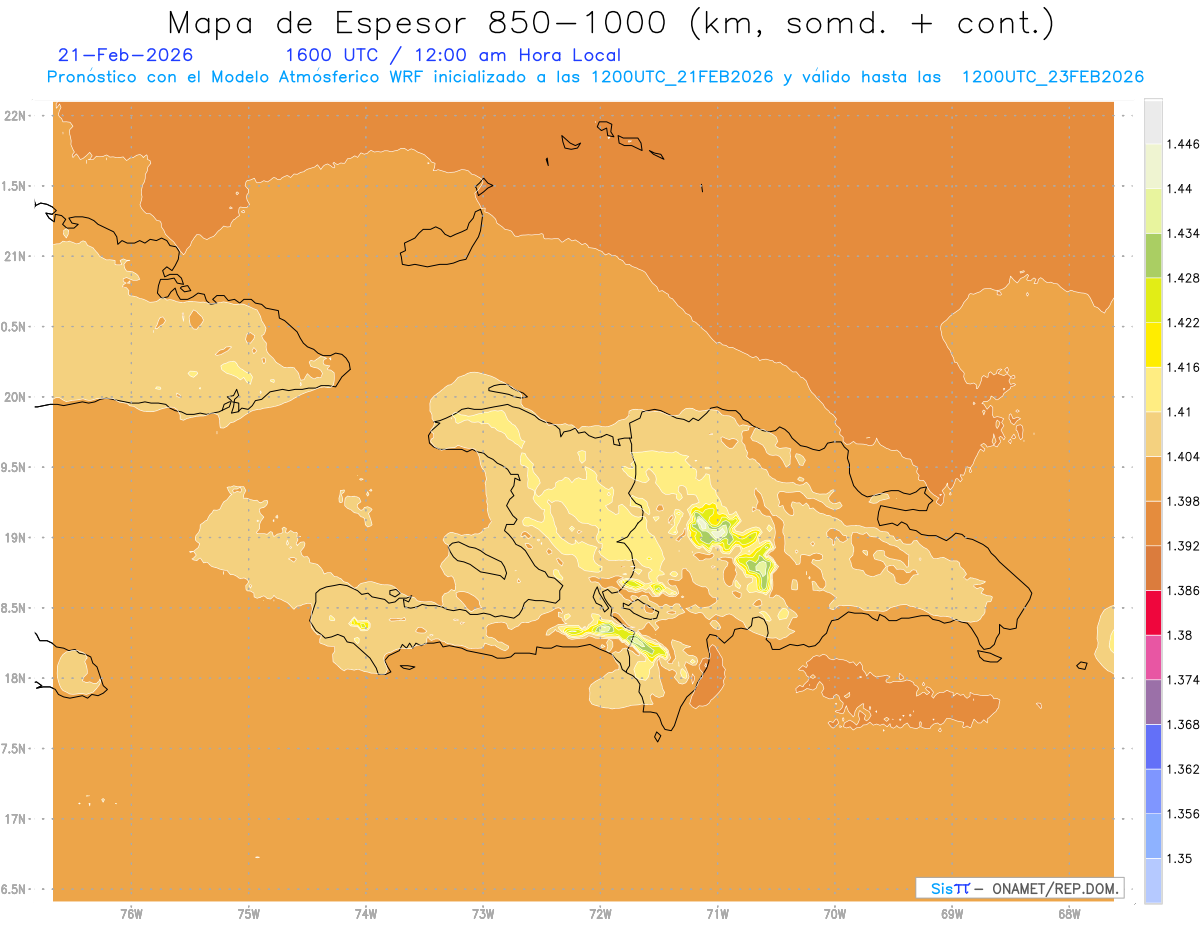Click the legend value '1.374'
The image size is (1200, 927).
pyautogui.click(x=1183, y=680)
